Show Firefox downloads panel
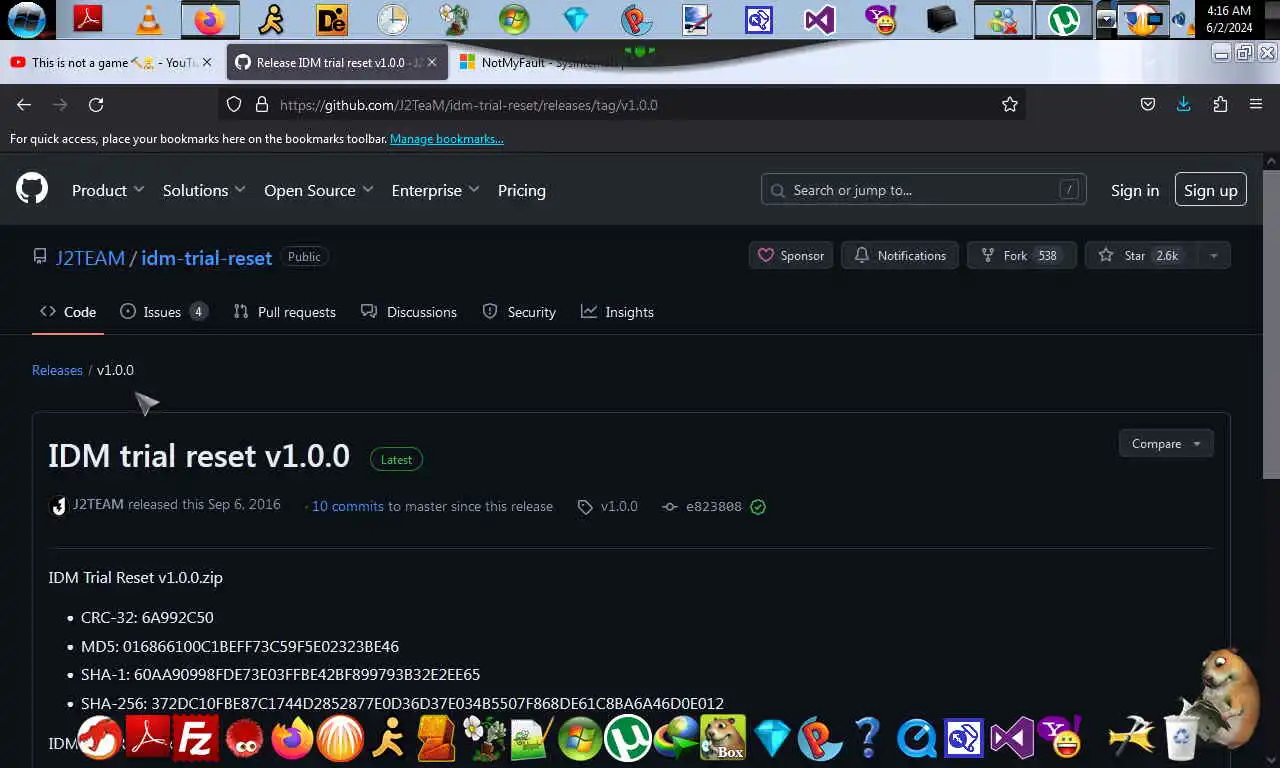This screenshot has width=1280, height=768. 1184,104
